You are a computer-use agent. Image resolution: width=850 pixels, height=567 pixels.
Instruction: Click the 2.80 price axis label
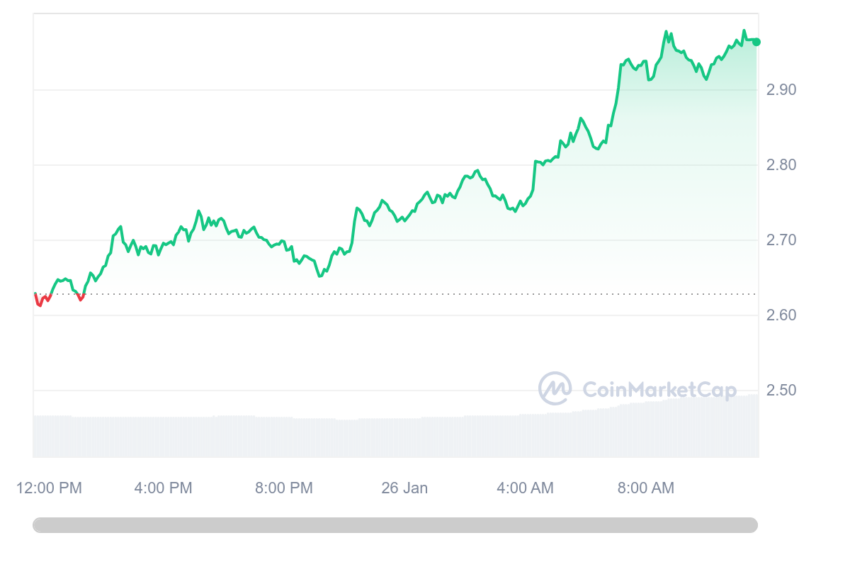781,165
